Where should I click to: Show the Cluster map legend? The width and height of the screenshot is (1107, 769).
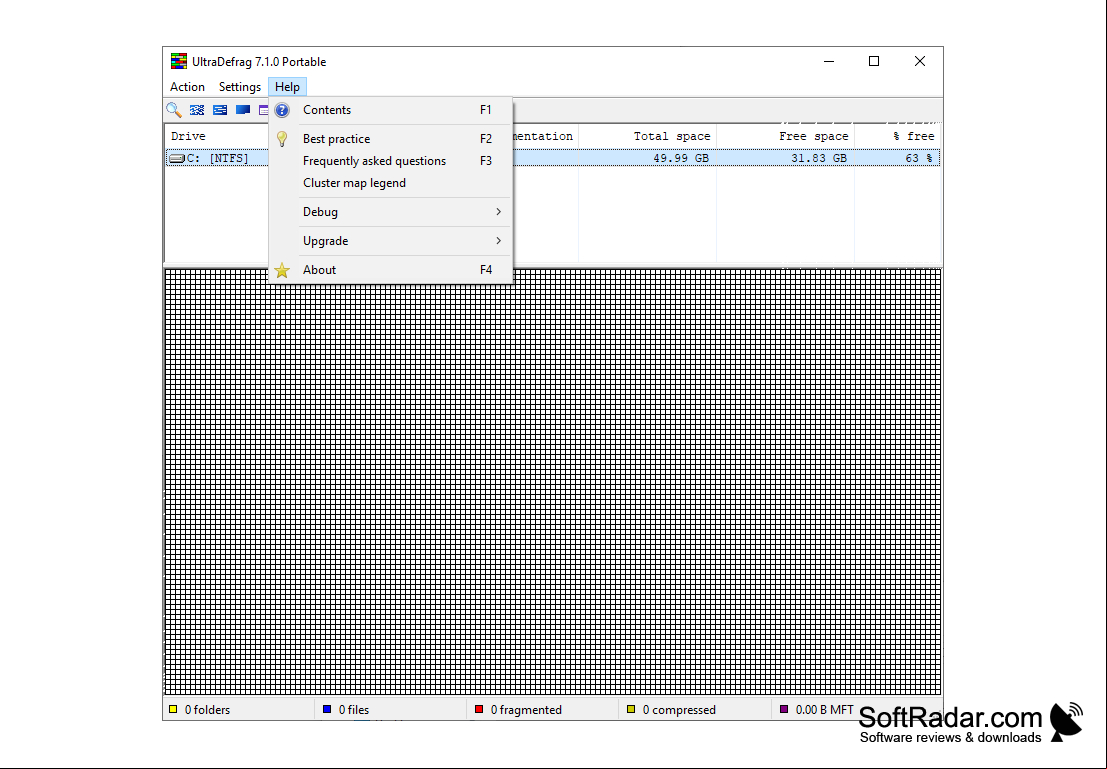(x=390, y=183)
